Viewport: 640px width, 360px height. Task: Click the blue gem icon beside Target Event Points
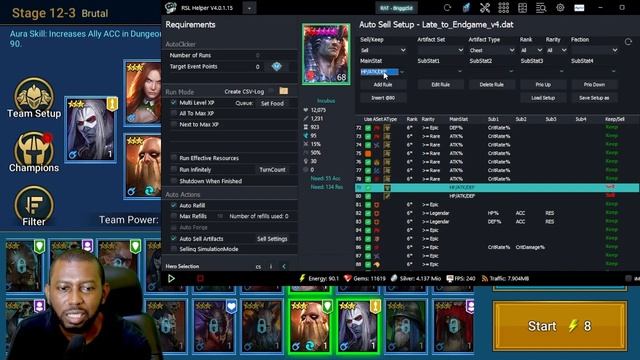(276, 66)
